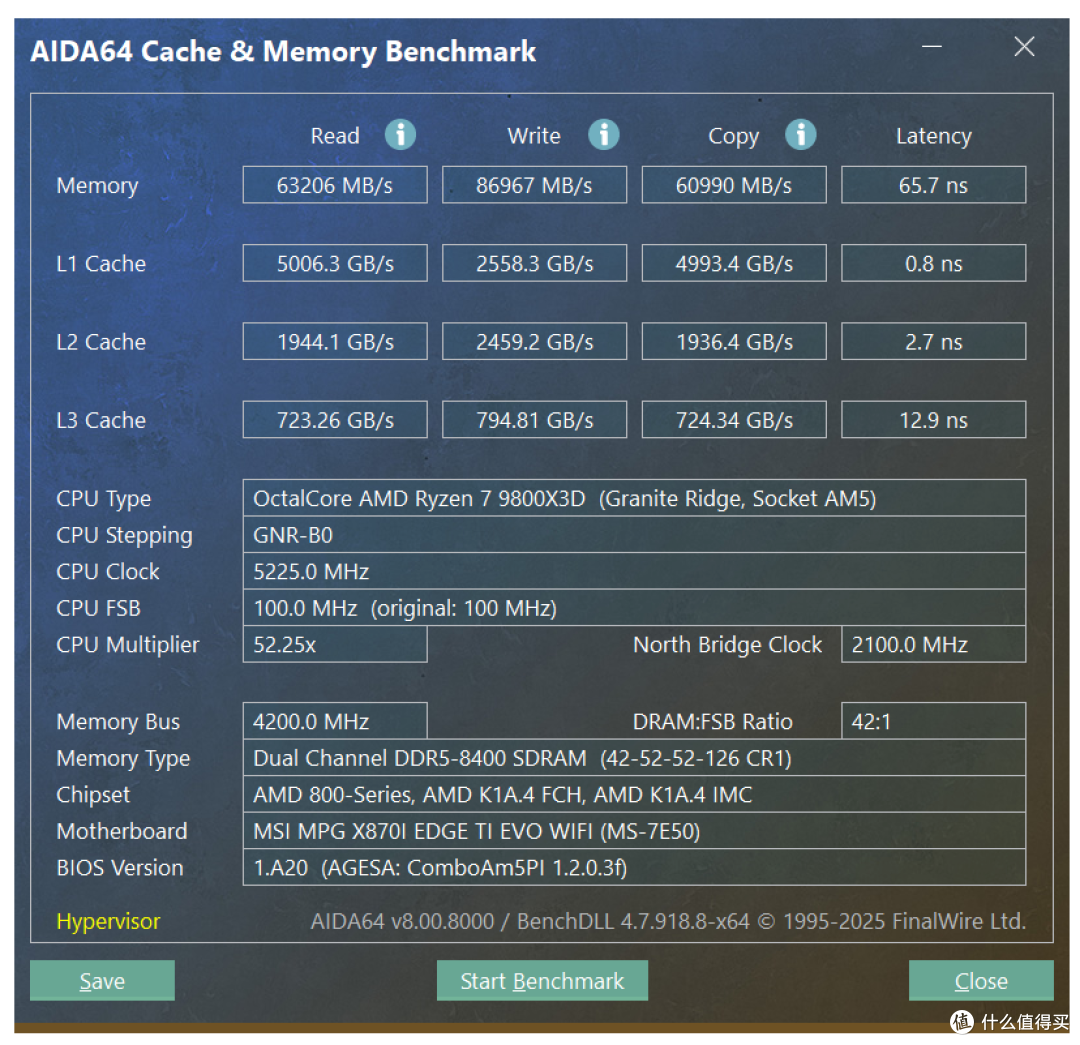Viewport: 1080px width, 1045px height.
Task: Click Chipset value AMD 800-Series
Action: (x=634, y=794)
